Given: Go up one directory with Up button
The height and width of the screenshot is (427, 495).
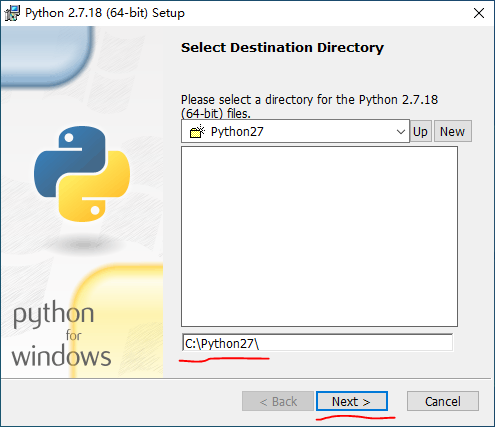Looking at the screenshot, I should coord(421,131).
